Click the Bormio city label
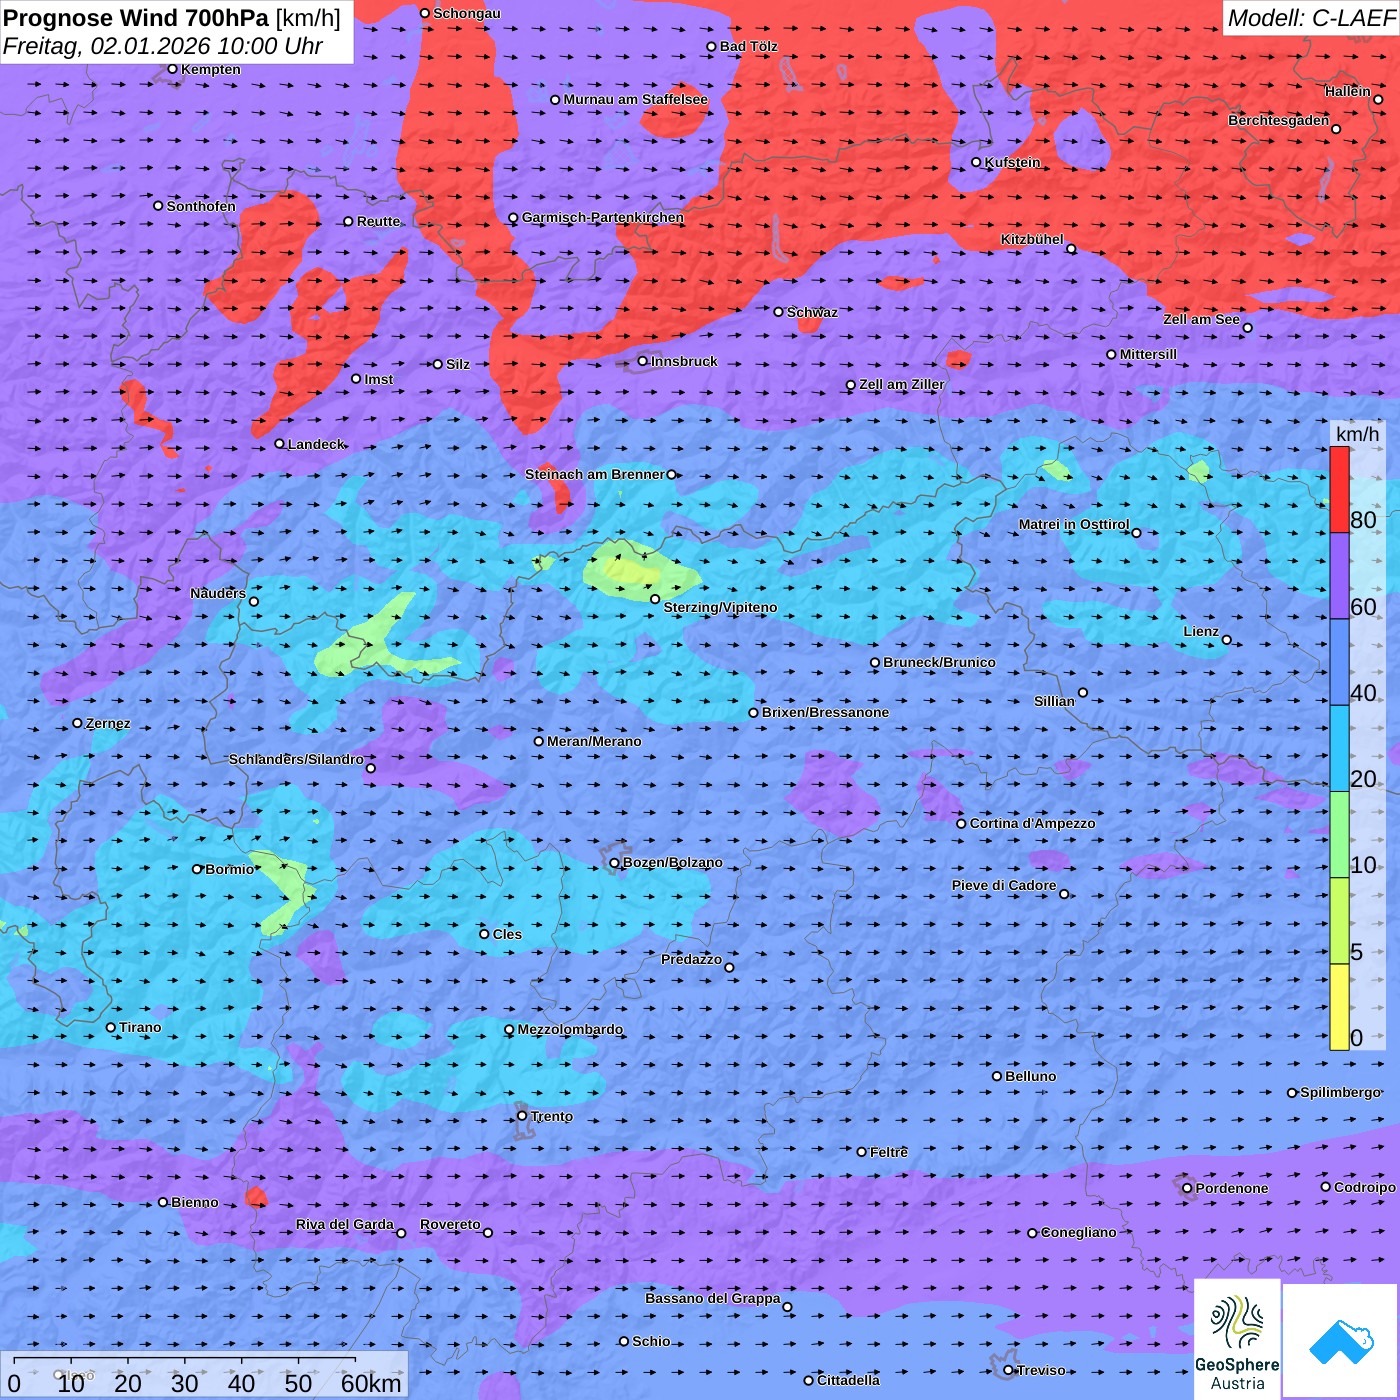 [x=230, y=869]
